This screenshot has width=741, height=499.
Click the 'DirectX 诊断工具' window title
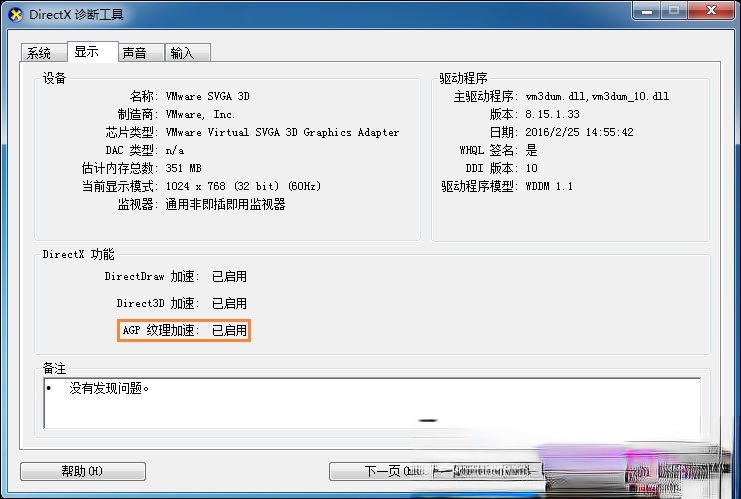point(76,15)
